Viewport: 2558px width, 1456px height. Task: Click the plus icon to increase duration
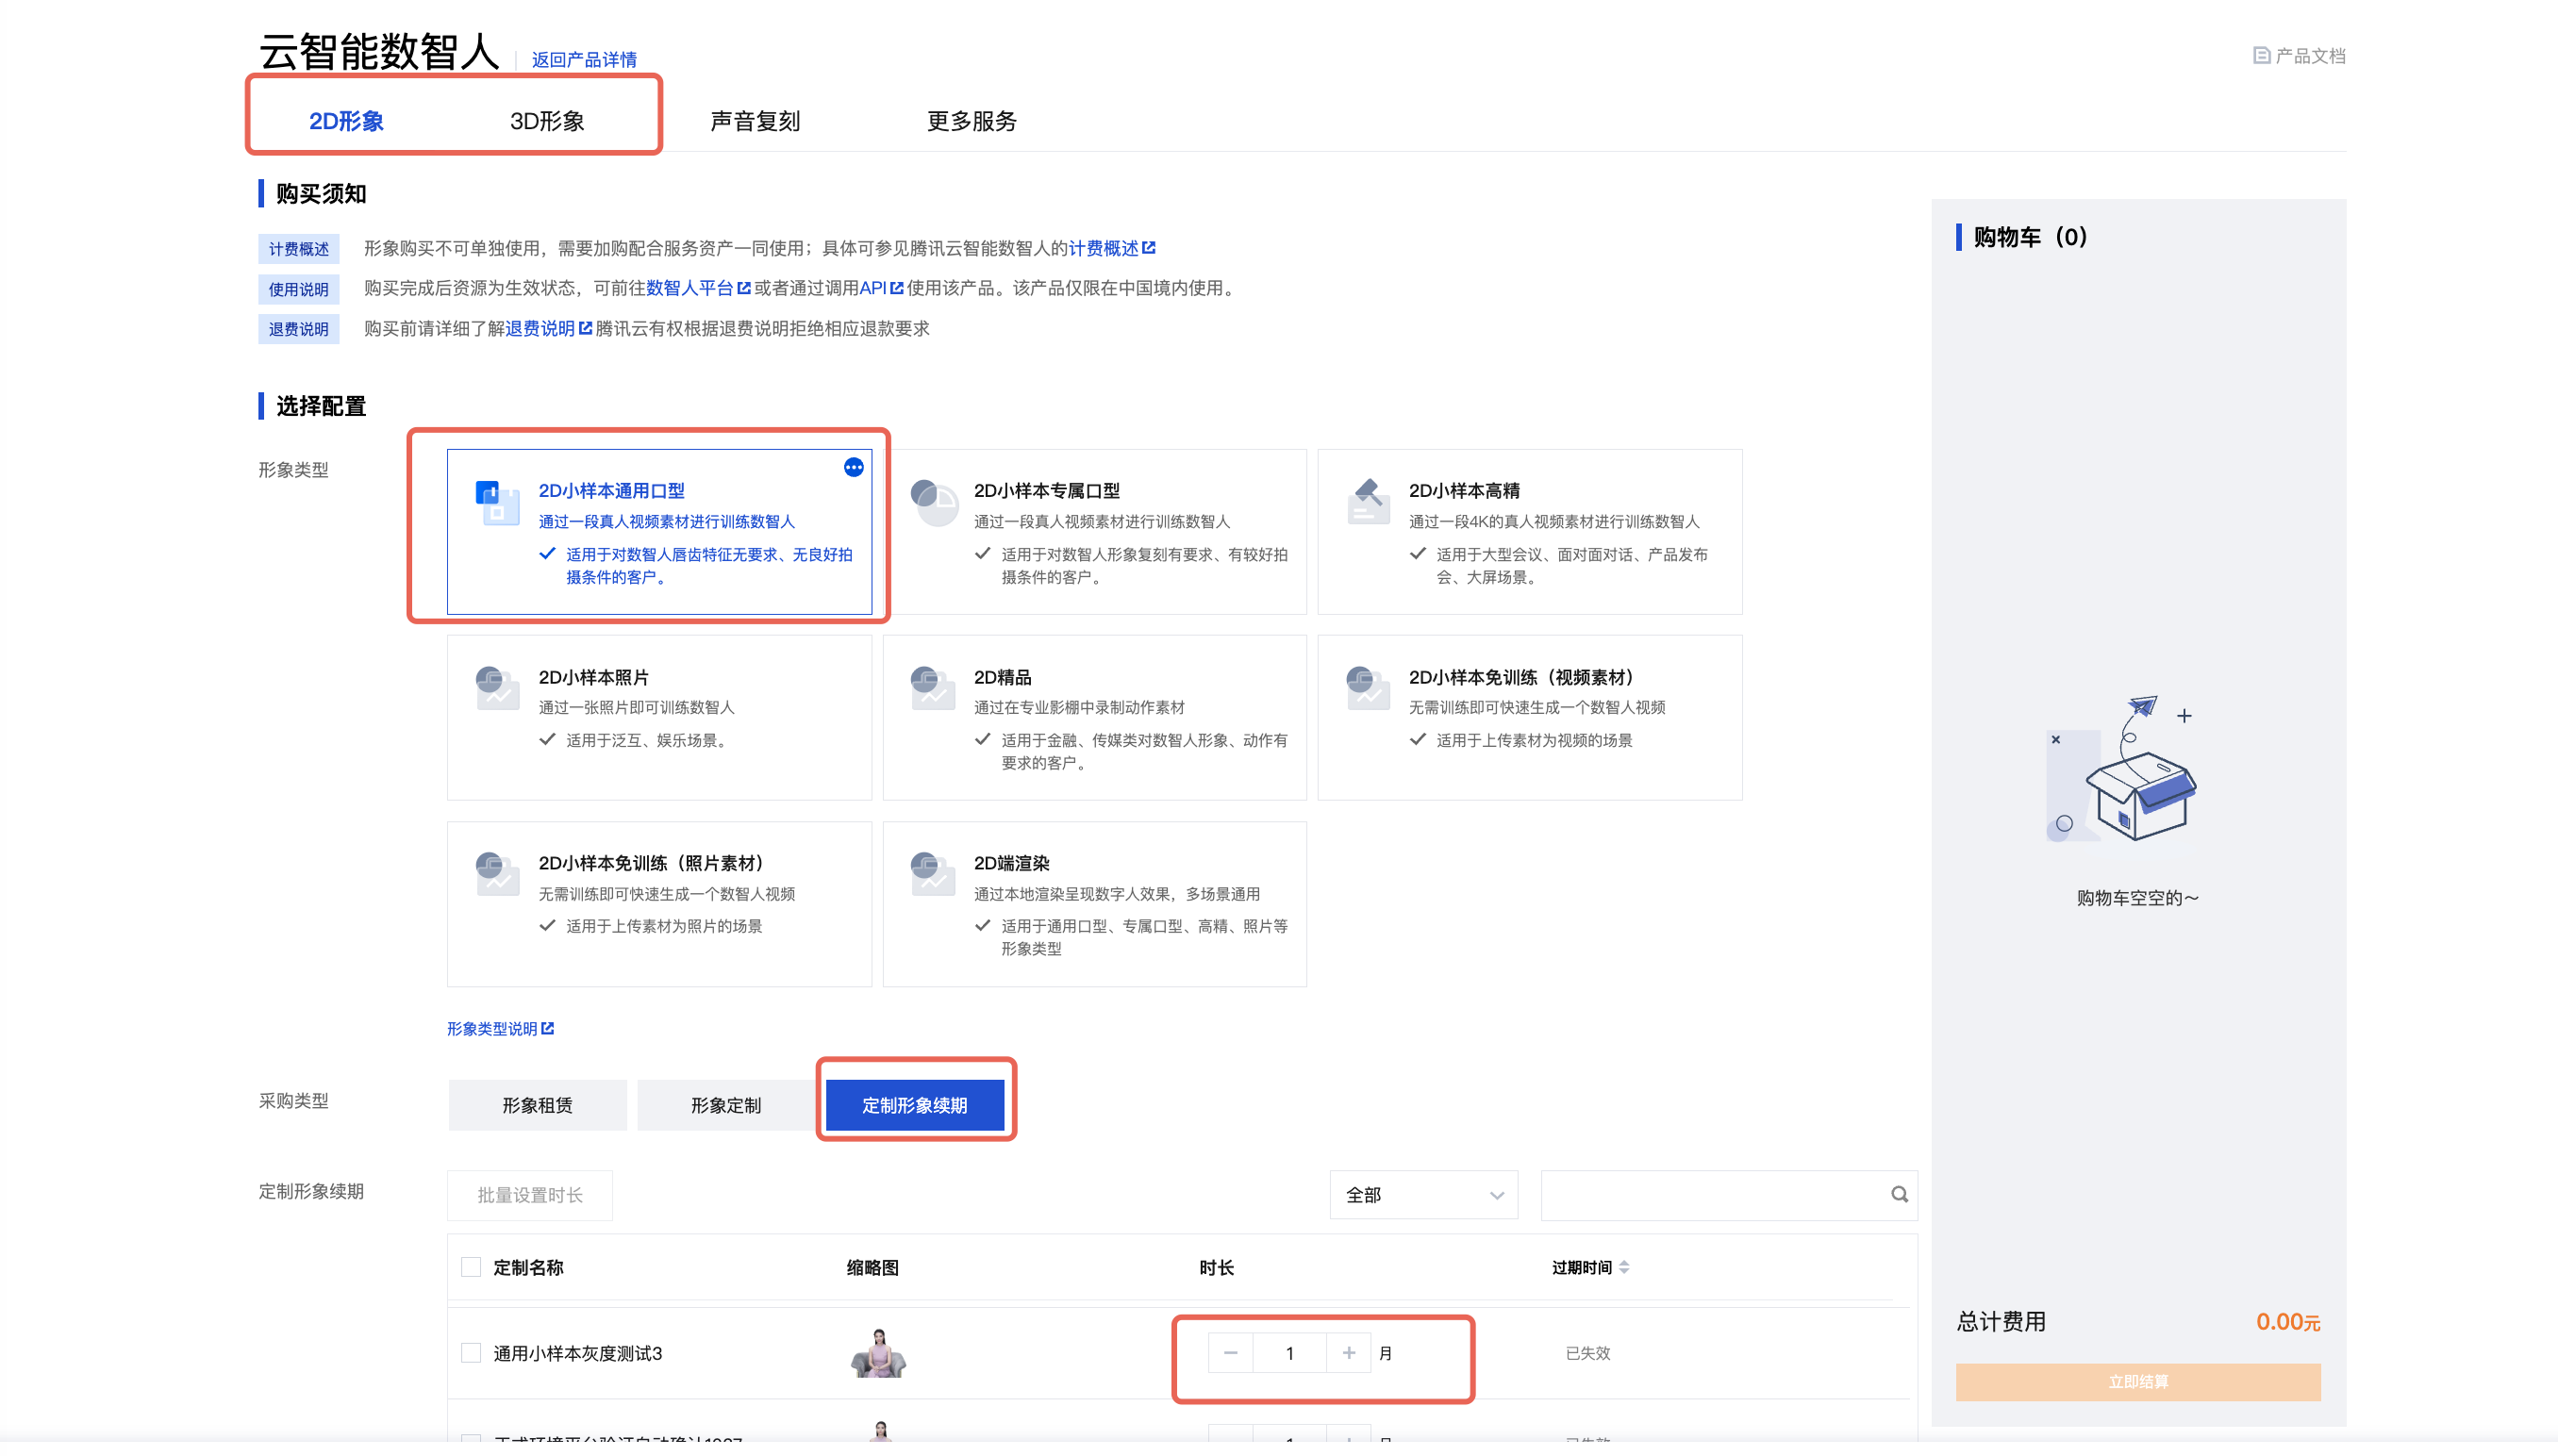click(1348, 1353)
